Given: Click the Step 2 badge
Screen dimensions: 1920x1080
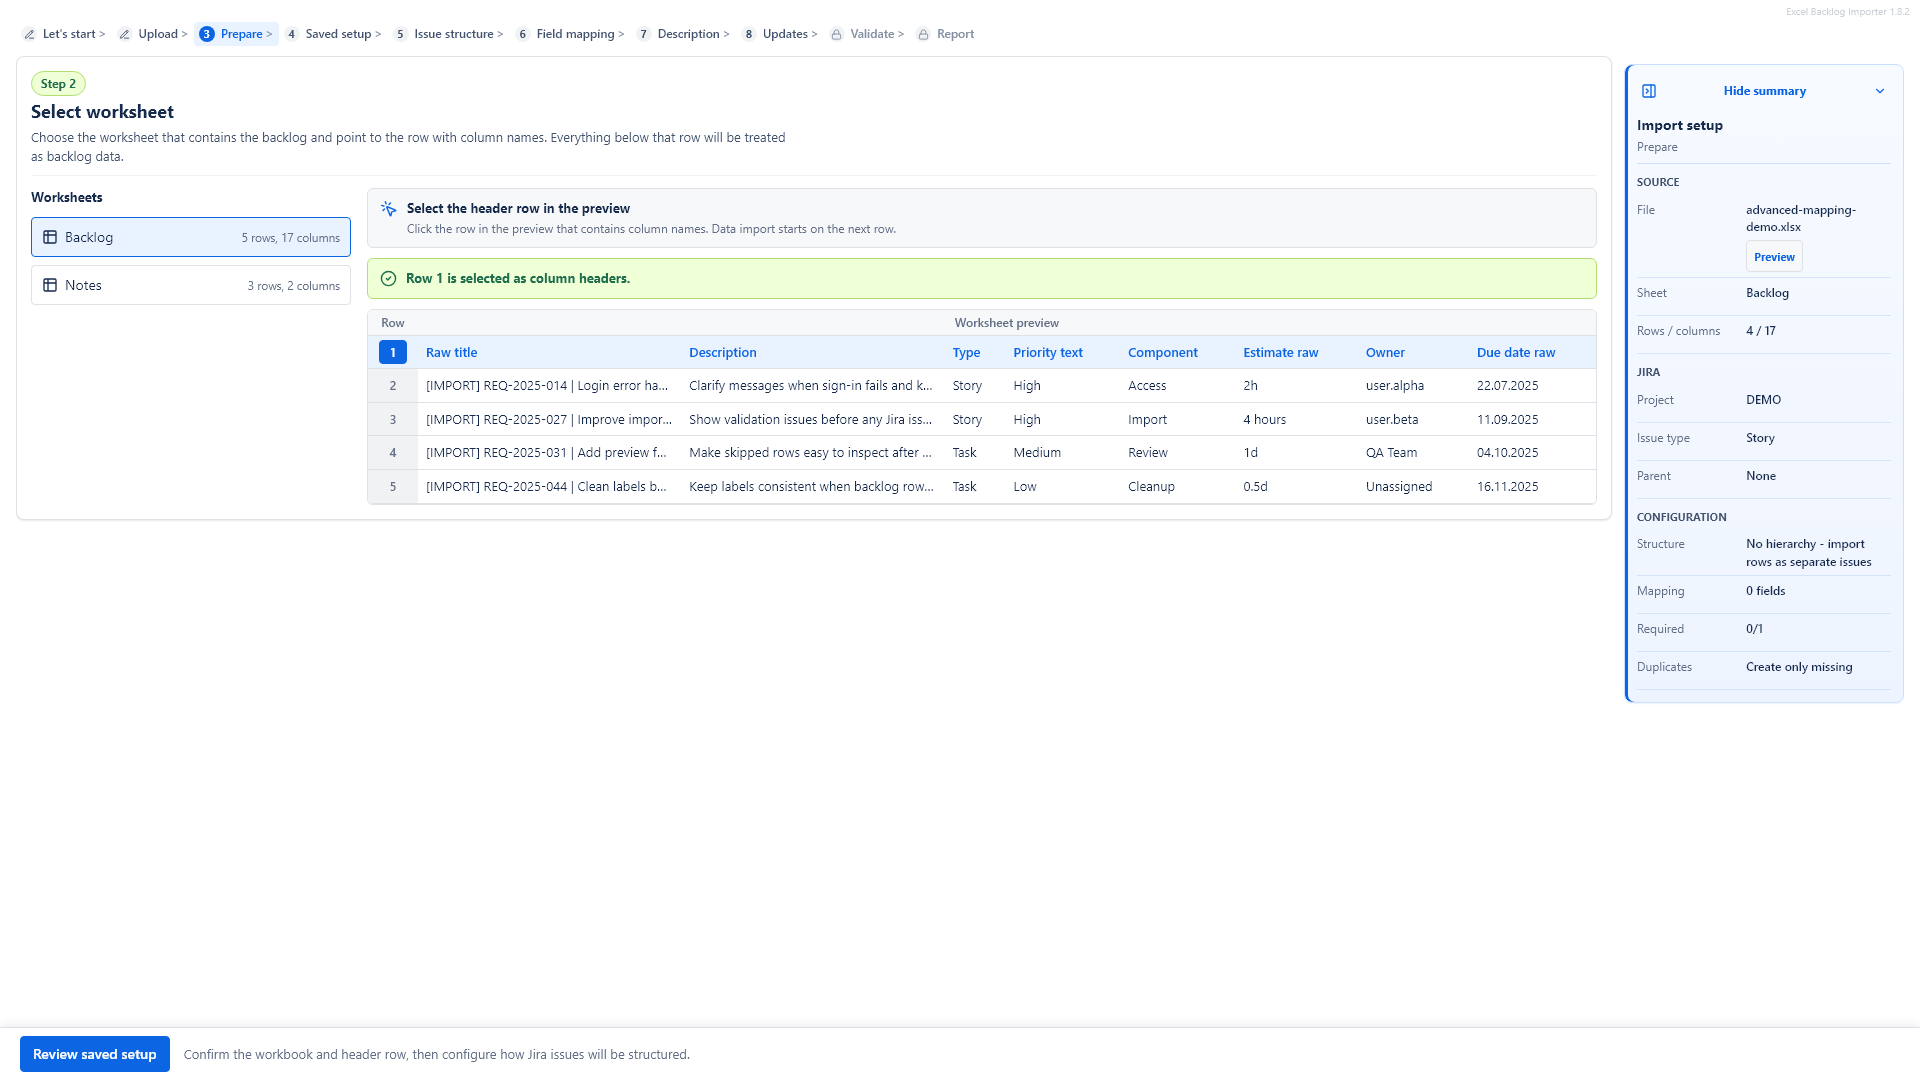Looking at the screenshot, I should [x=58, y=84].
